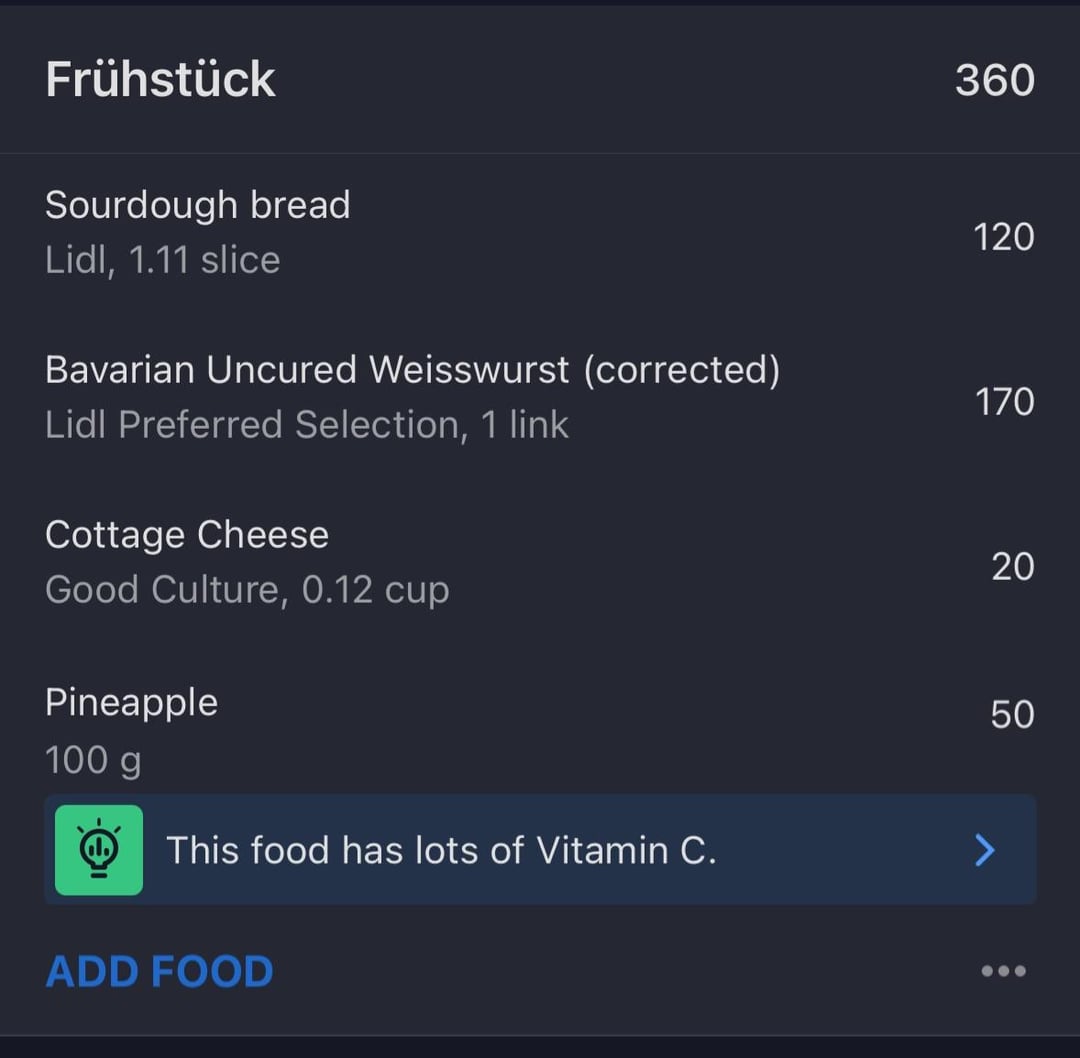The height and width of the screenshot is (1058, 1080).
Task: Click ADD FOOD link
Action: 160,972
